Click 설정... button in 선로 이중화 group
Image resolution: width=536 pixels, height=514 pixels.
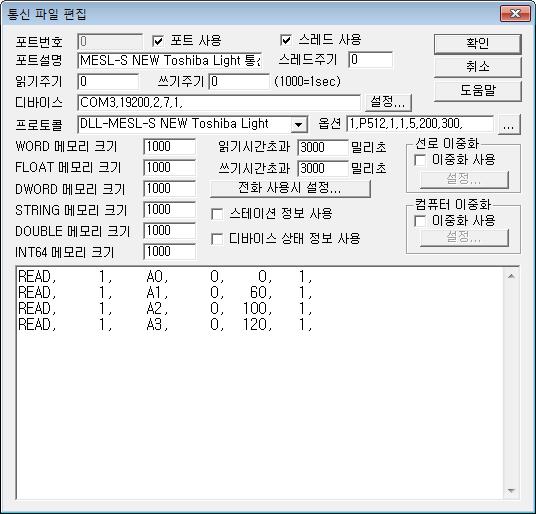pyautogui.click(x=464, y=179)
